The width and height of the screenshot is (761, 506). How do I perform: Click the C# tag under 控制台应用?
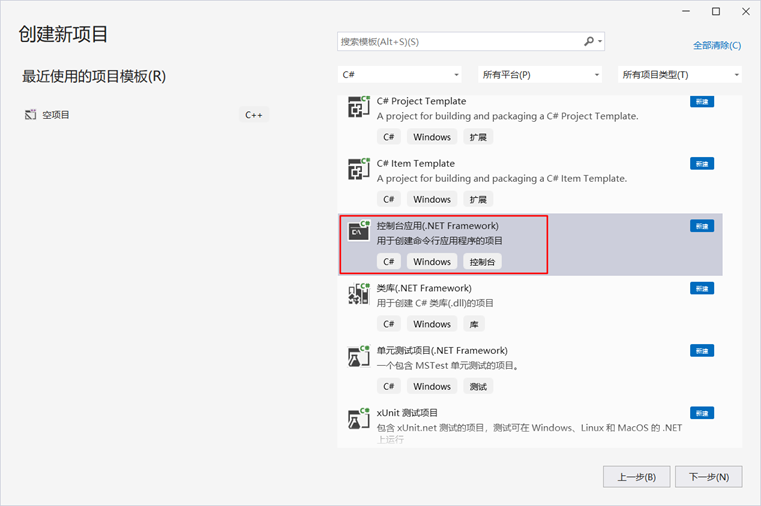click(x=389, y=262)
